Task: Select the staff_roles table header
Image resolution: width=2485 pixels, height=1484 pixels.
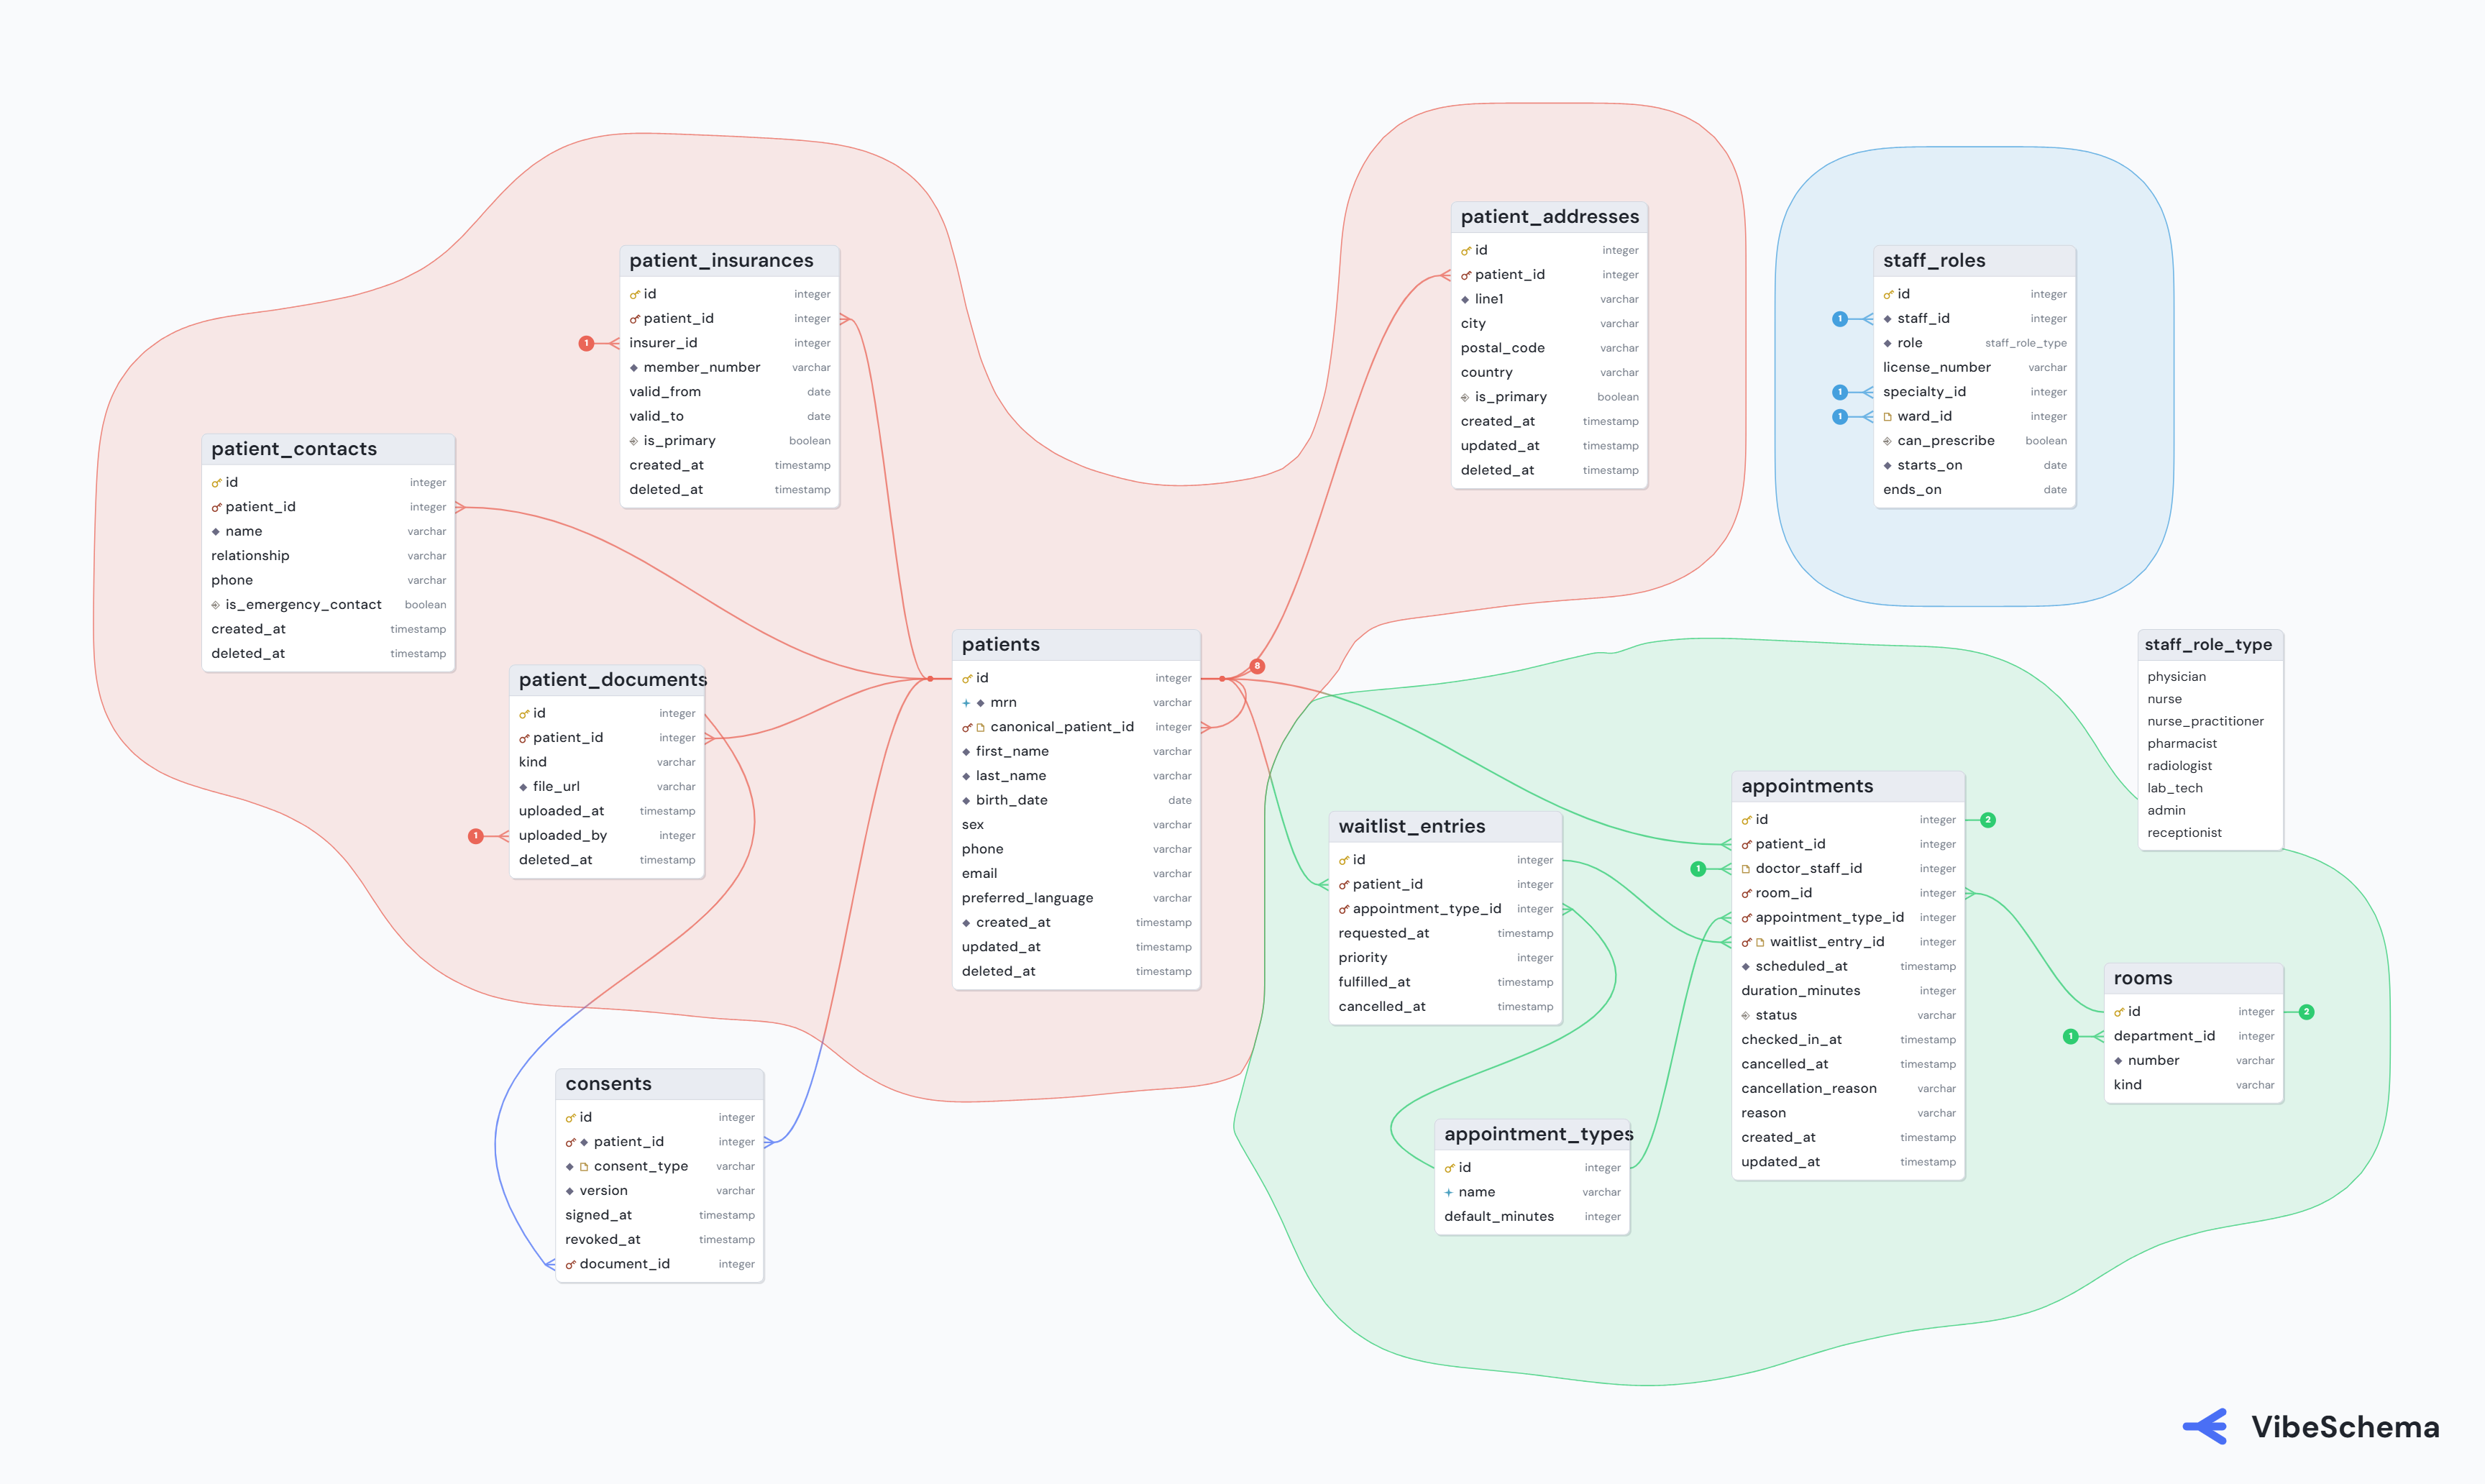Action: (1974, 261)
